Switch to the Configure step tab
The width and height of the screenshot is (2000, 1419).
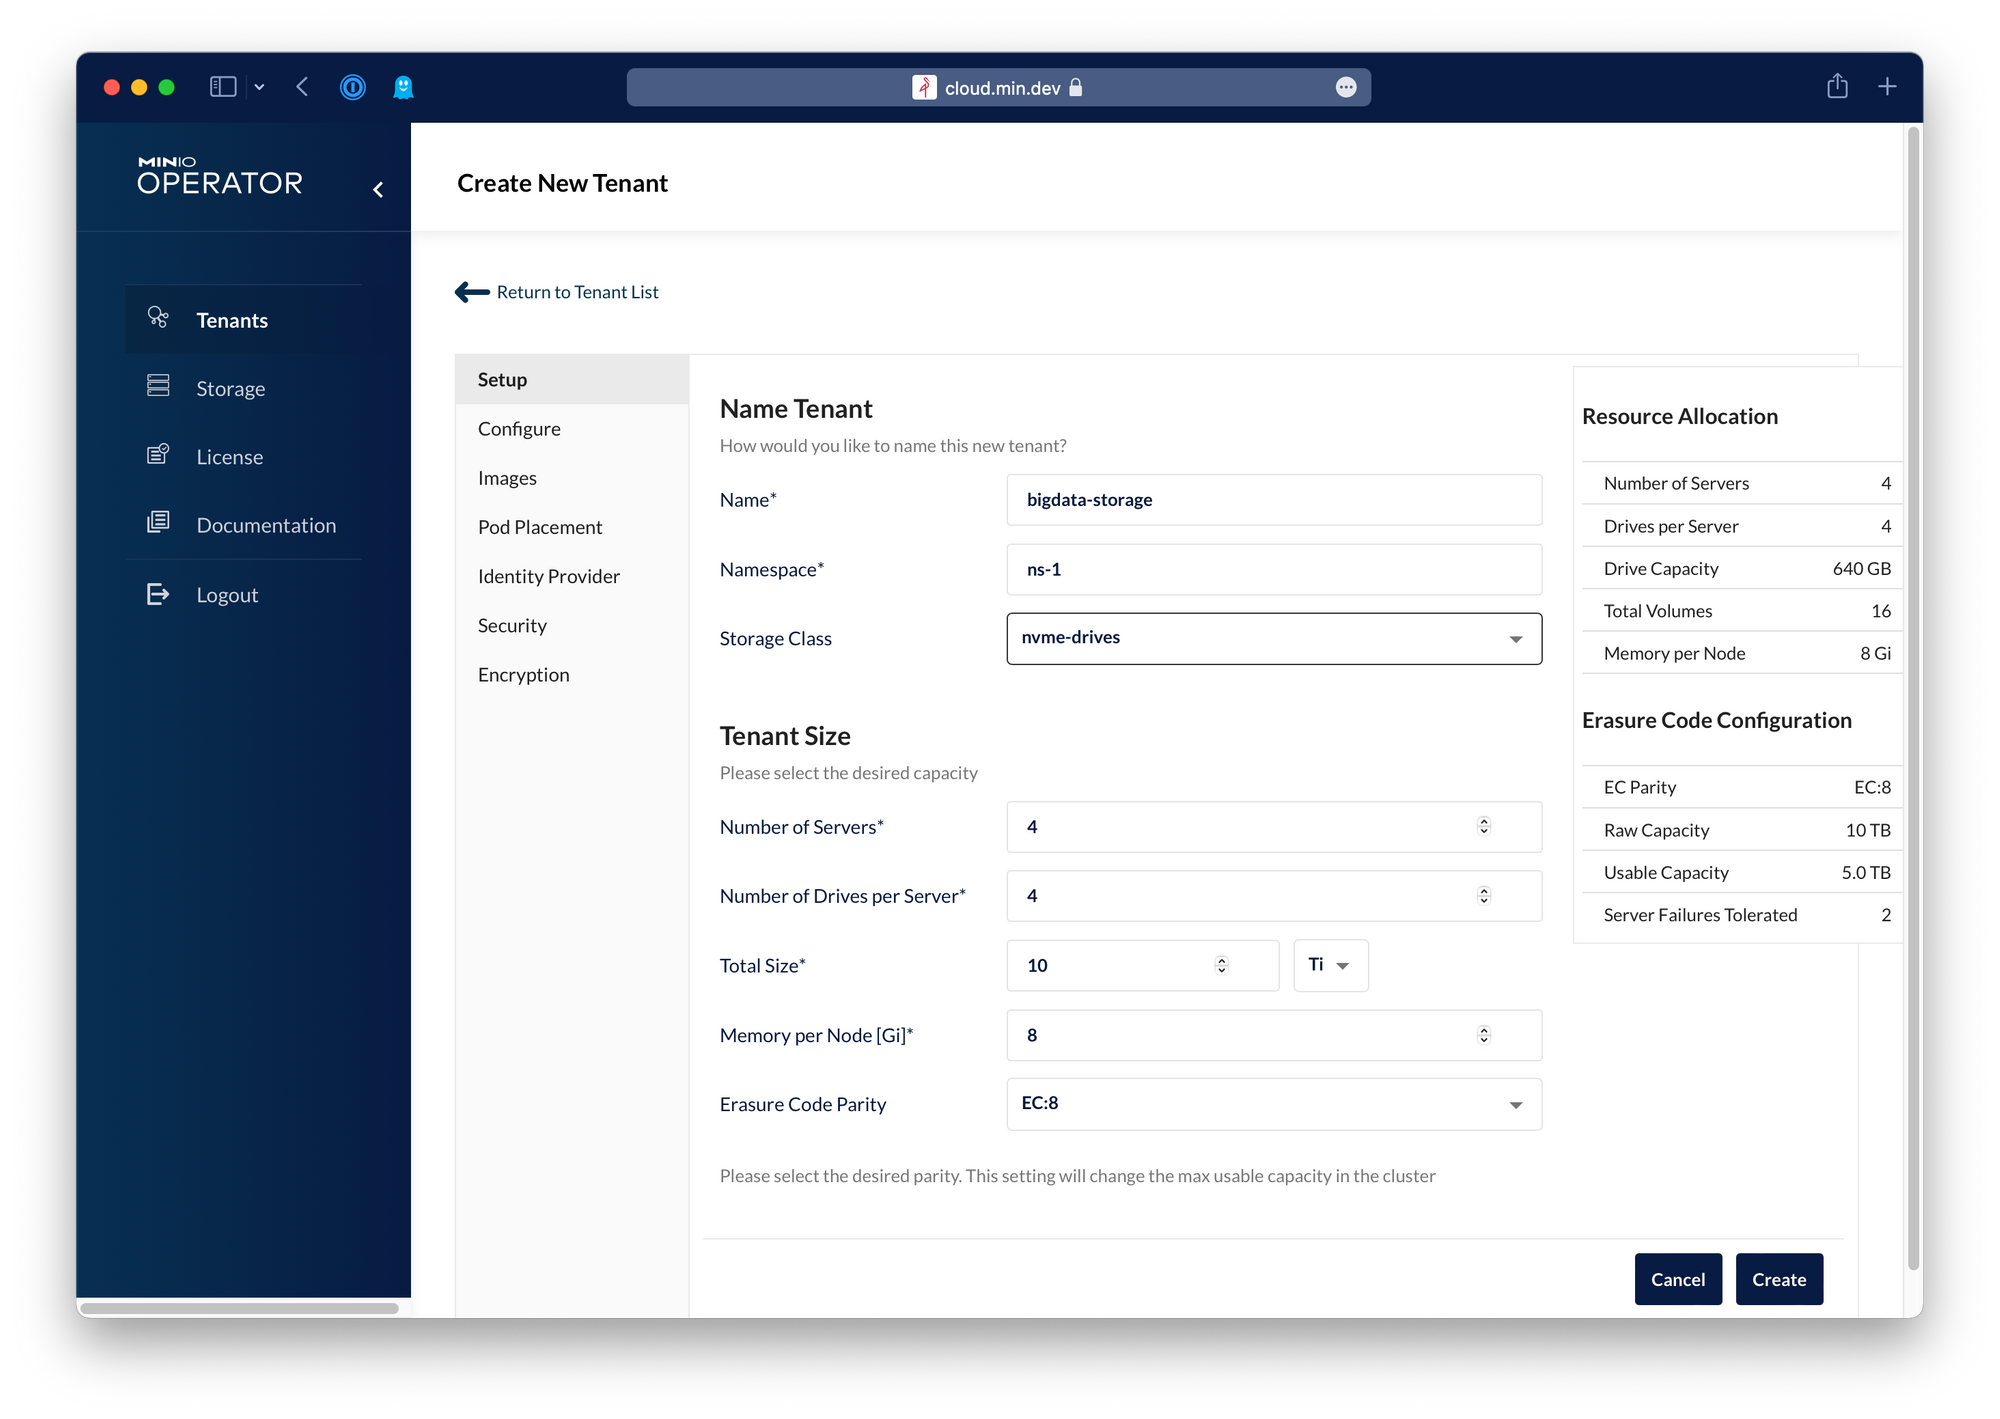tap(519, 429)
